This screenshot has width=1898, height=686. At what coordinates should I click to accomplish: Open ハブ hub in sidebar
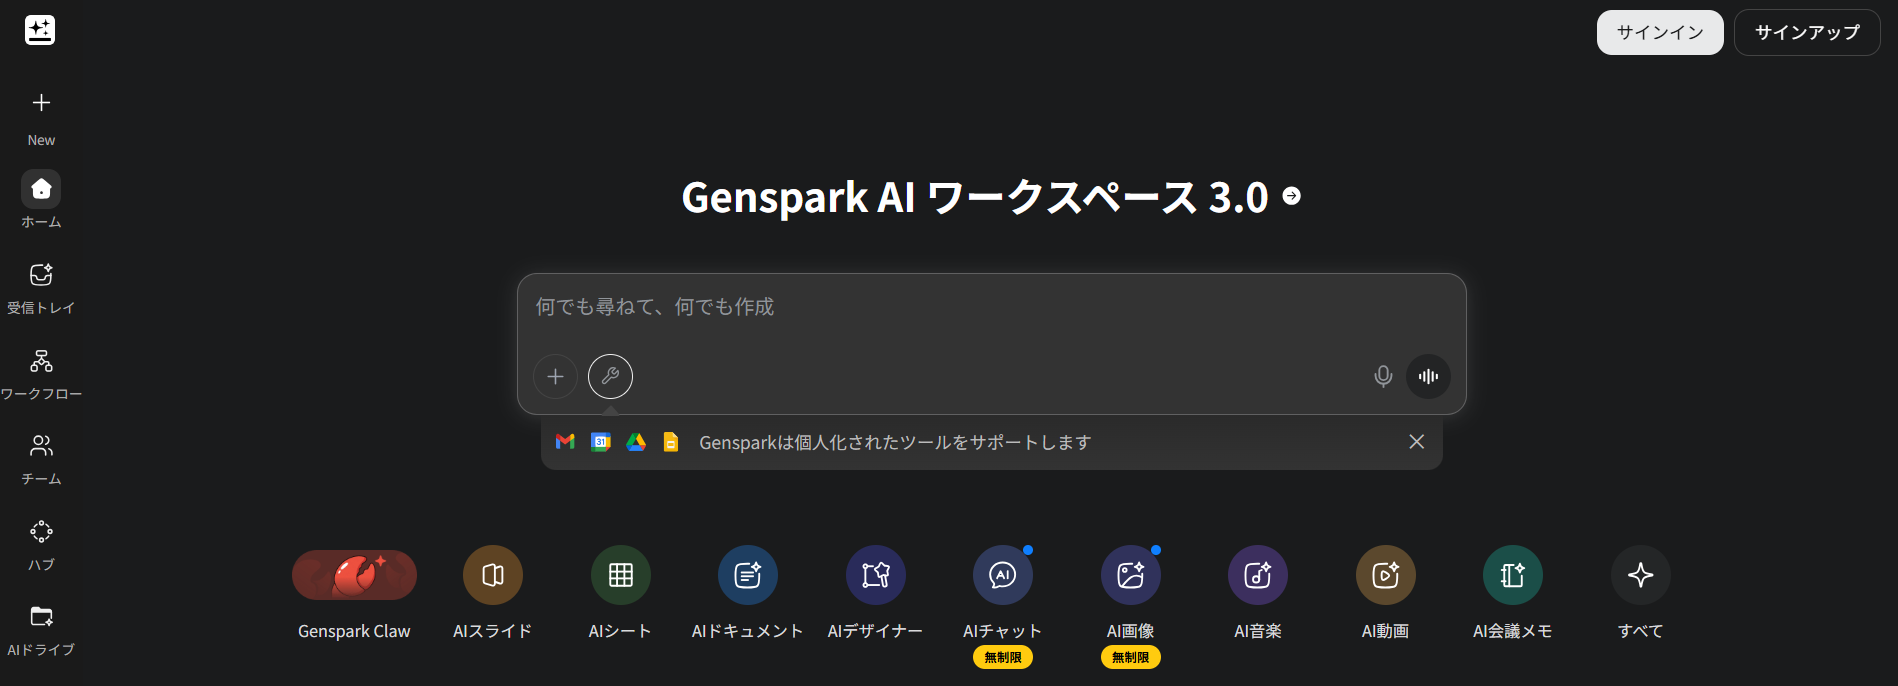pyautogui.click(x=41, y=545)
